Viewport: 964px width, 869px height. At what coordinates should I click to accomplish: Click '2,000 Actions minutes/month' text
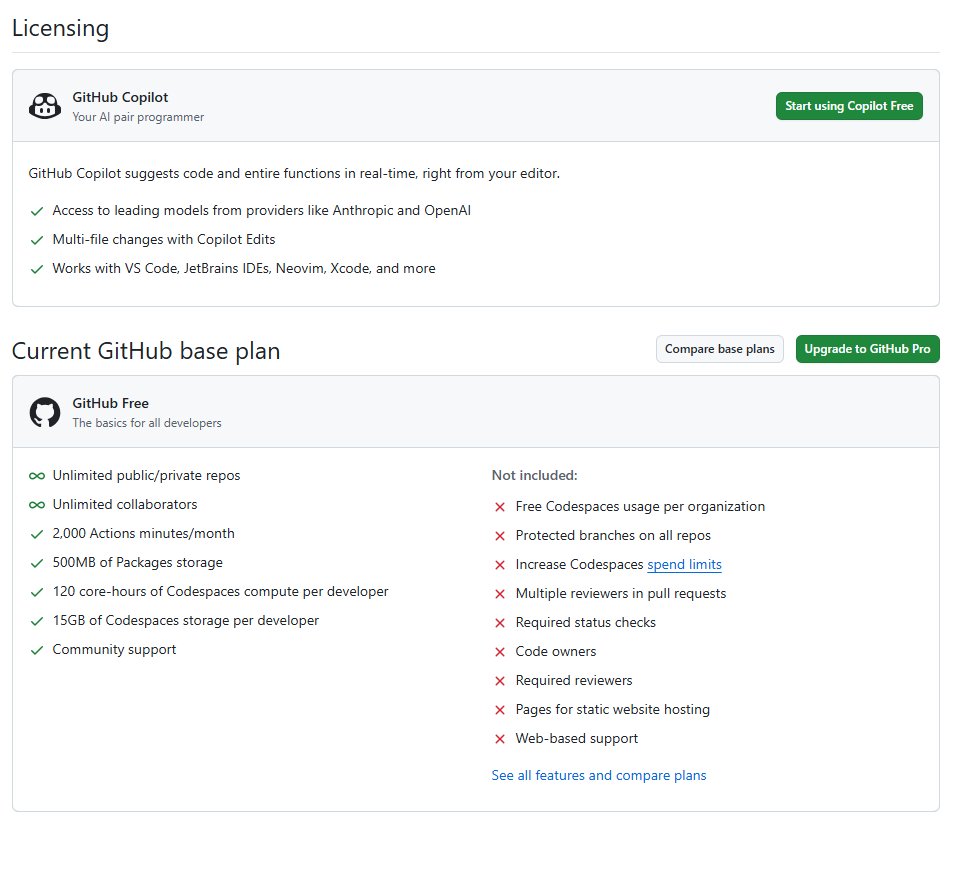coord(143,533)
